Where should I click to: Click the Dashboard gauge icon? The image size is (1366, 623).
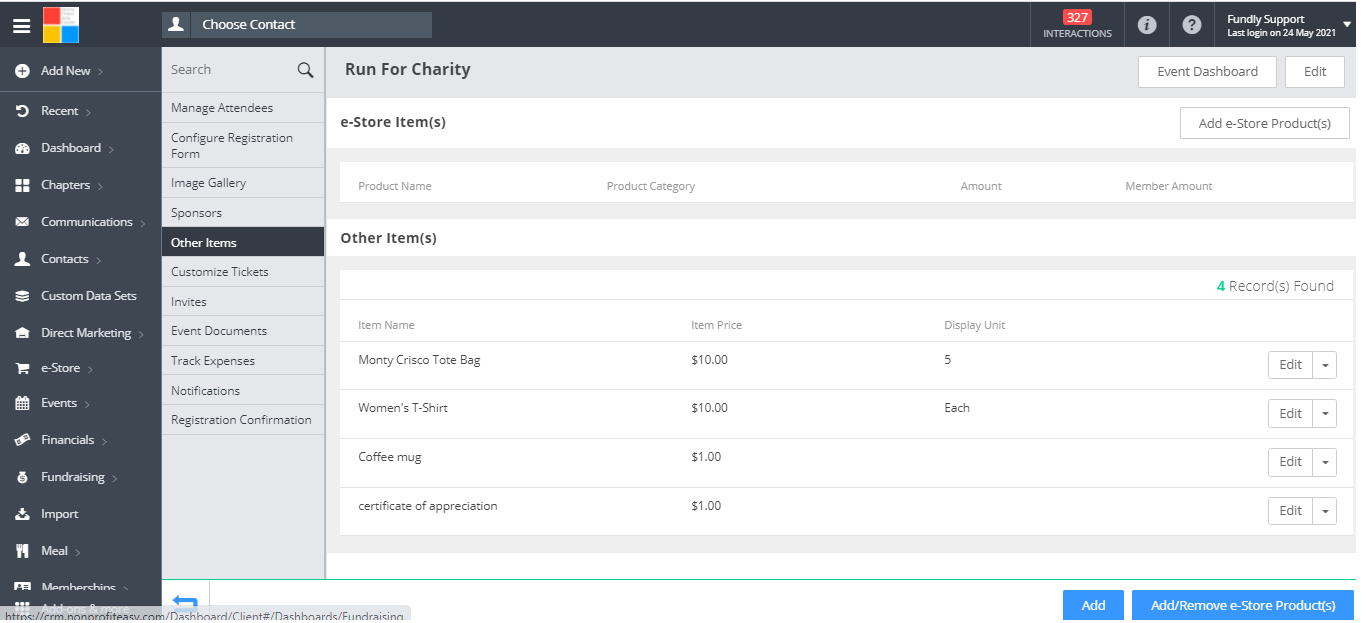(x=22, y=148)
